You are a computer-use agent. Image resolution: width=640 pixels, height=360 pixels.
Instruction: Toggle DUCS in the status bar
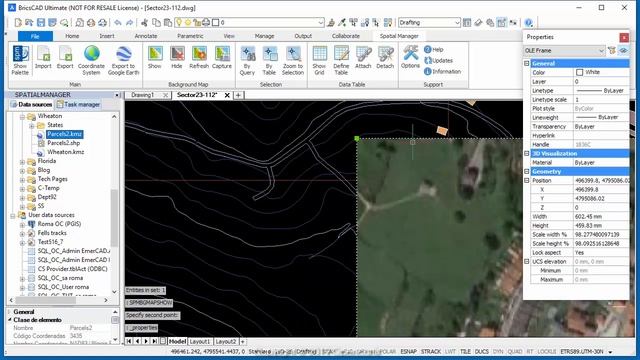point(482,351)
